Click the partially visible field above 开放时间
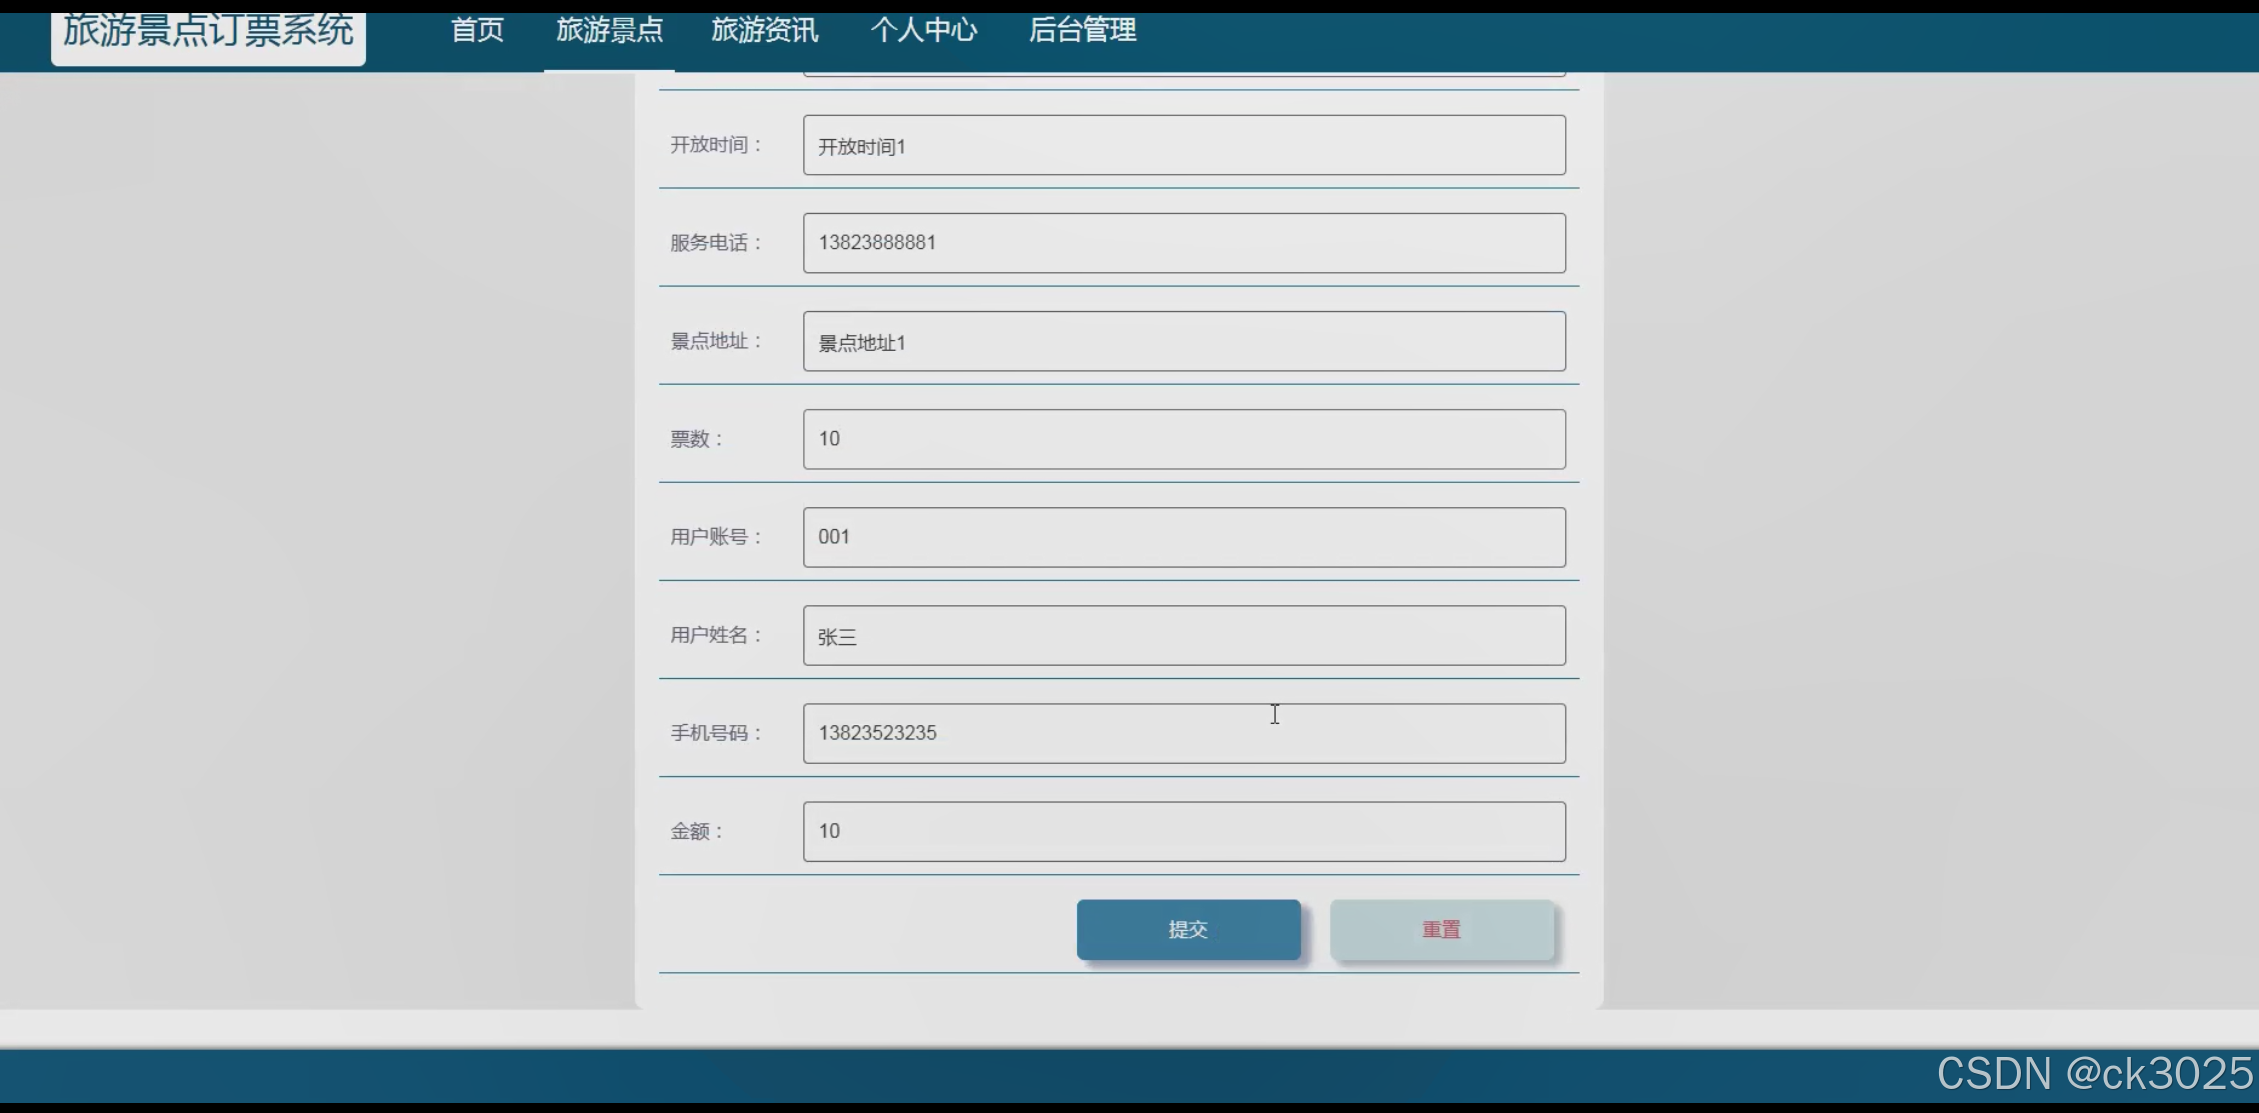Viewport: 2259px width, 1113px height. pos(1183,73)
